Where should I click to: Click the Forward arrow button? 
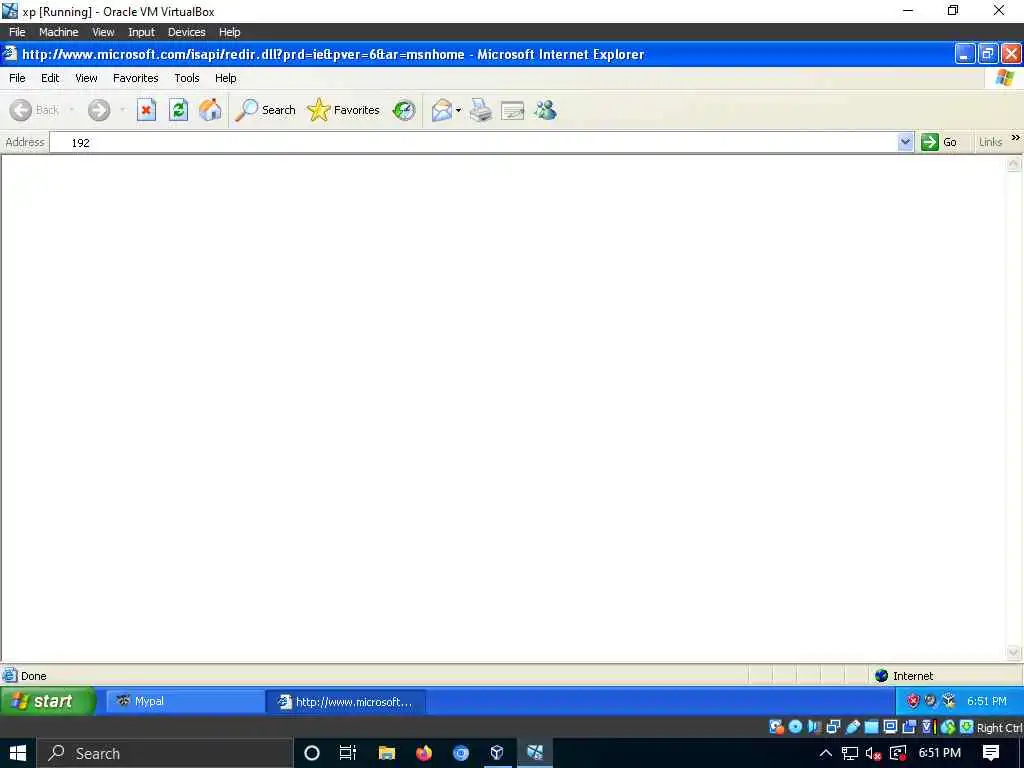pyautogui.click(x=99, y=110)
